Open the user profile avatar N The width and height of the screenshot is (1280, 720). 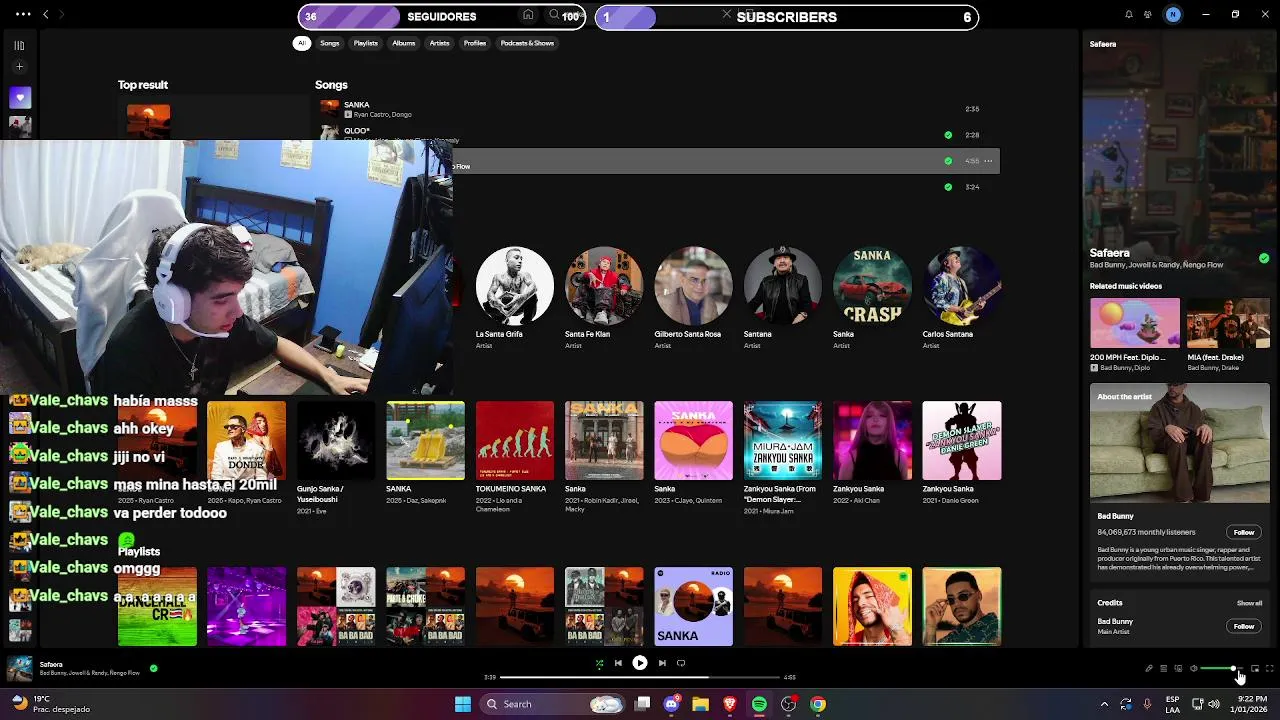coord(1173,15)
